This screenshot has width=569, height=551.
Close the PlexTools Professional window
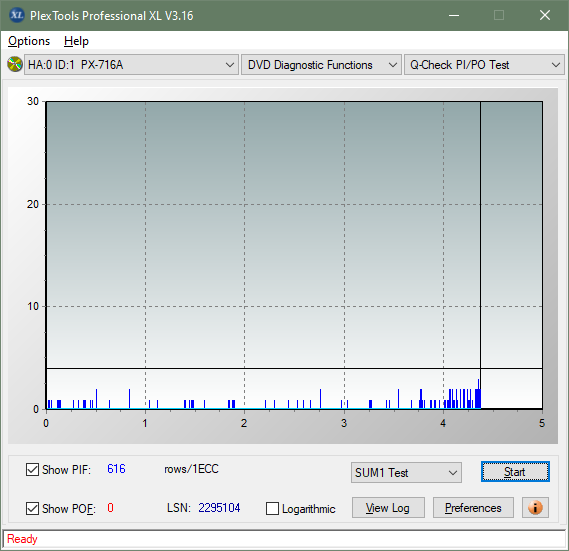coord(545,15)
